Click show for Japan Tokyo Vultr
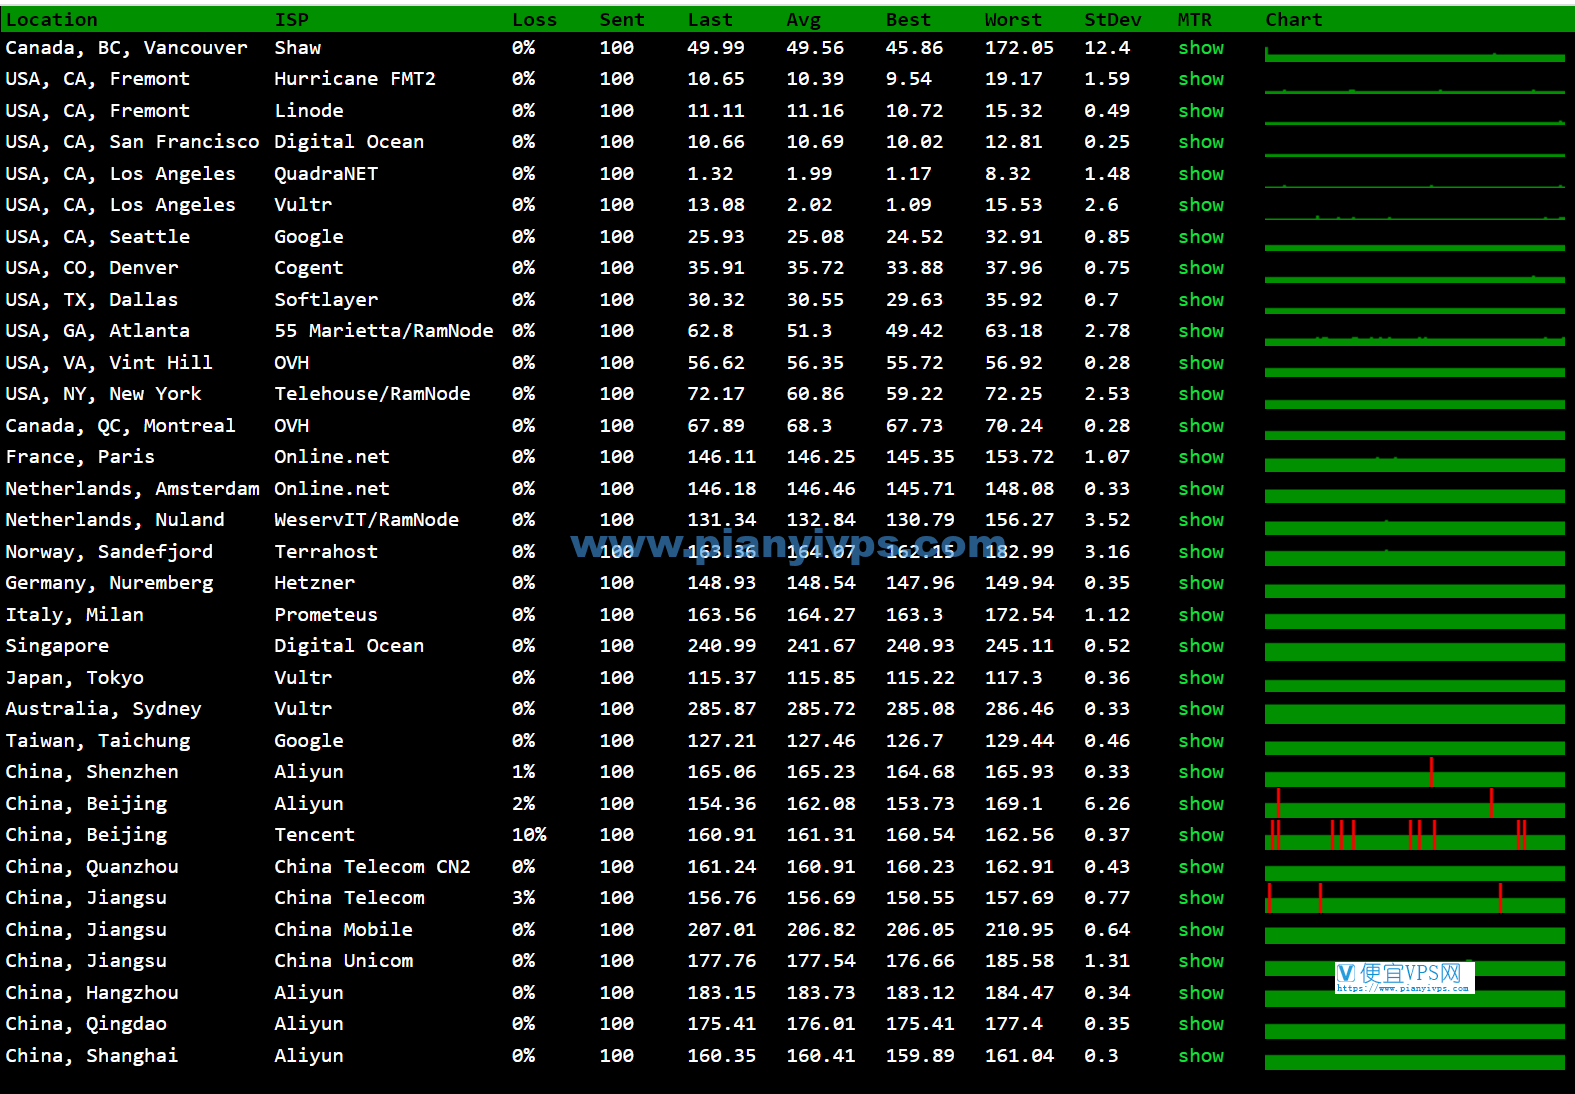The height and width of the screenshot is (1094, 1575). tap(1200, 678)
